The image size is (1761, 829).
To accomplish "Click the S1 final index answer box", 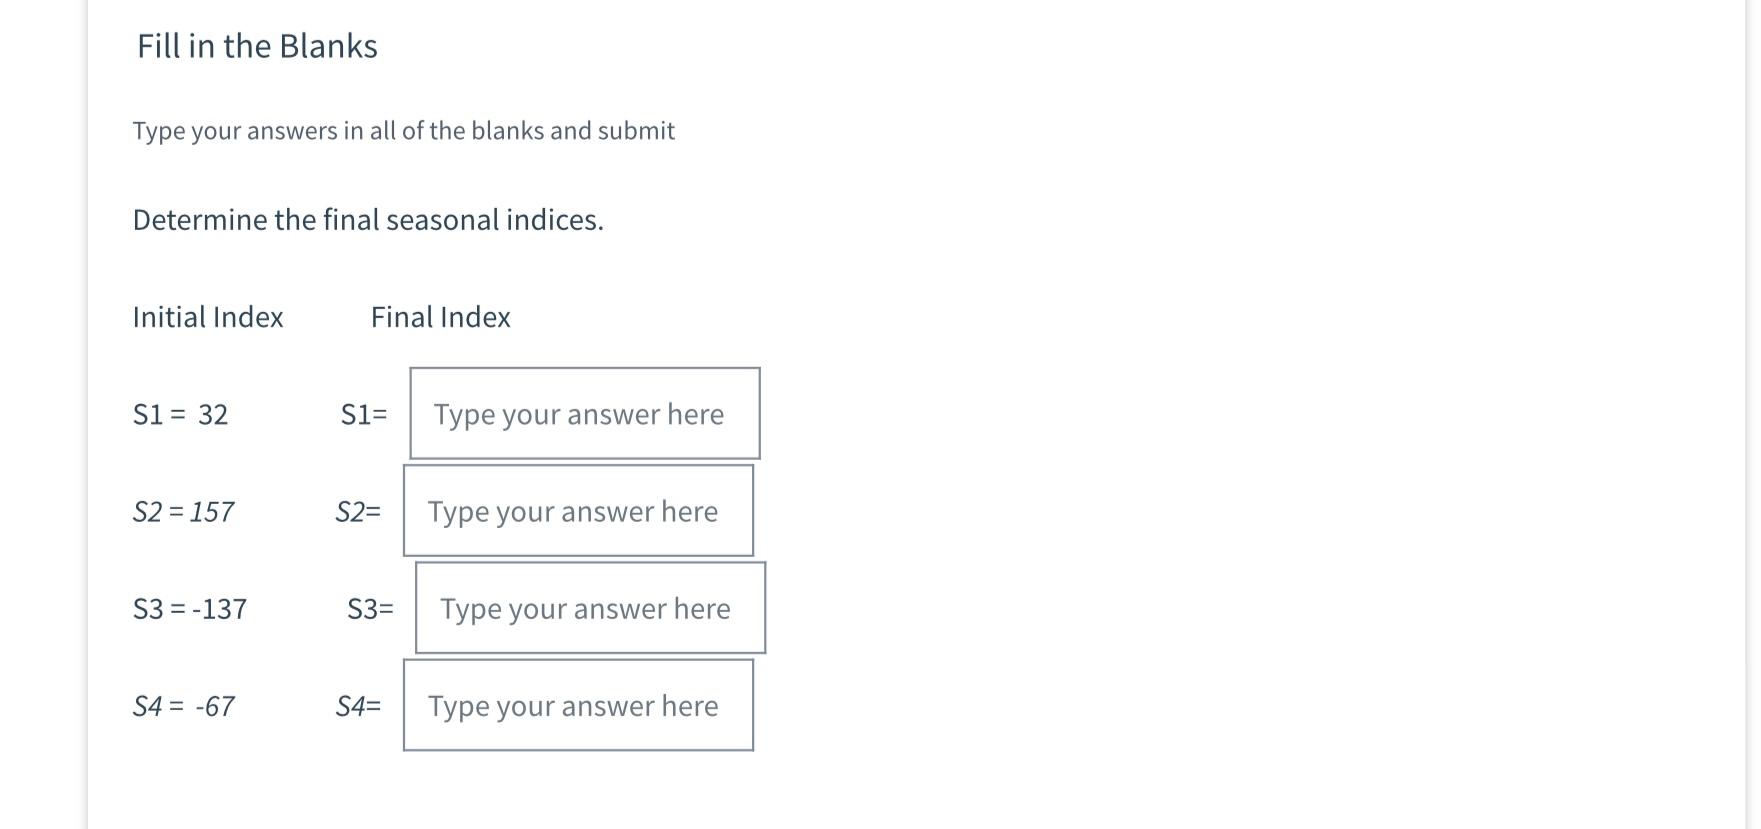I will pyautogui.click(x=584, y=414).
